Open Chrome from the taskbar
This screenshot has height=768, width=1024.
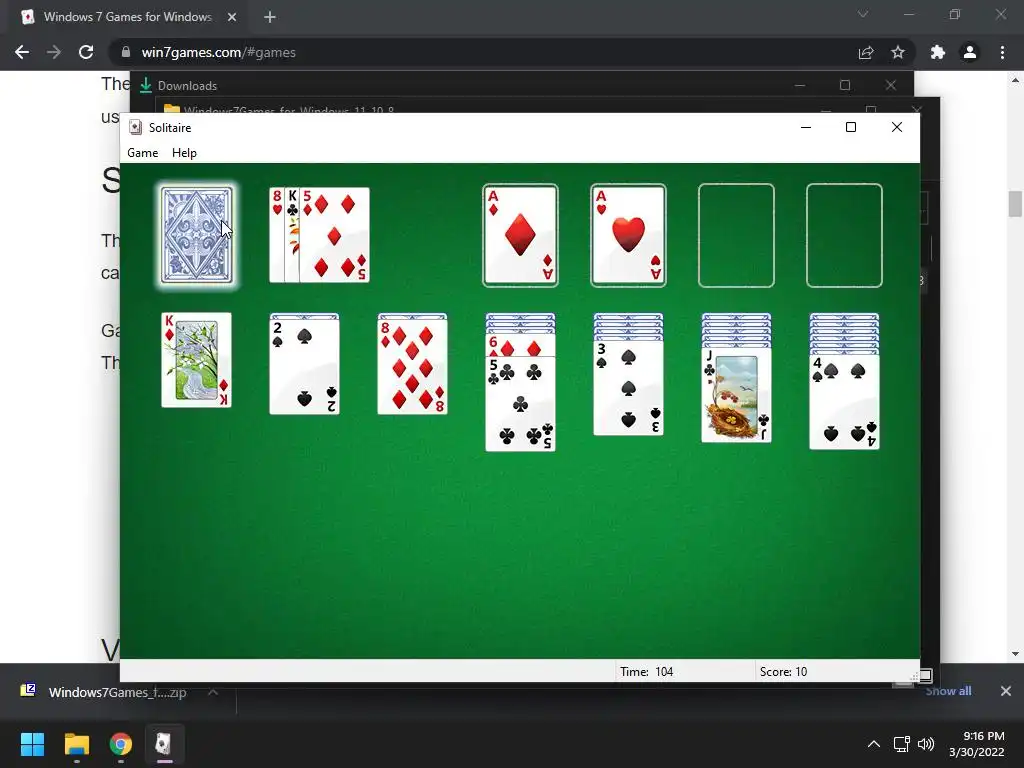(x=121, y=744)
